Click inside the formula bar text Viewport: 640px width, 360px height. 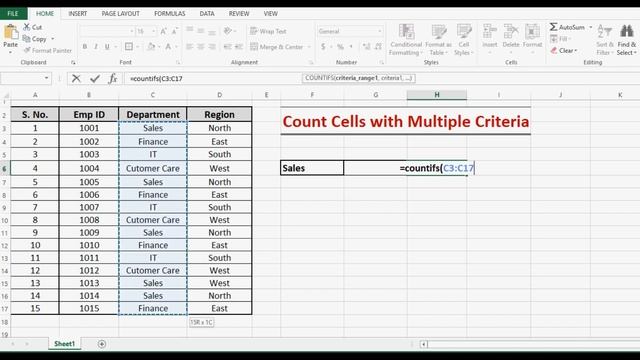tap(156, 78)
